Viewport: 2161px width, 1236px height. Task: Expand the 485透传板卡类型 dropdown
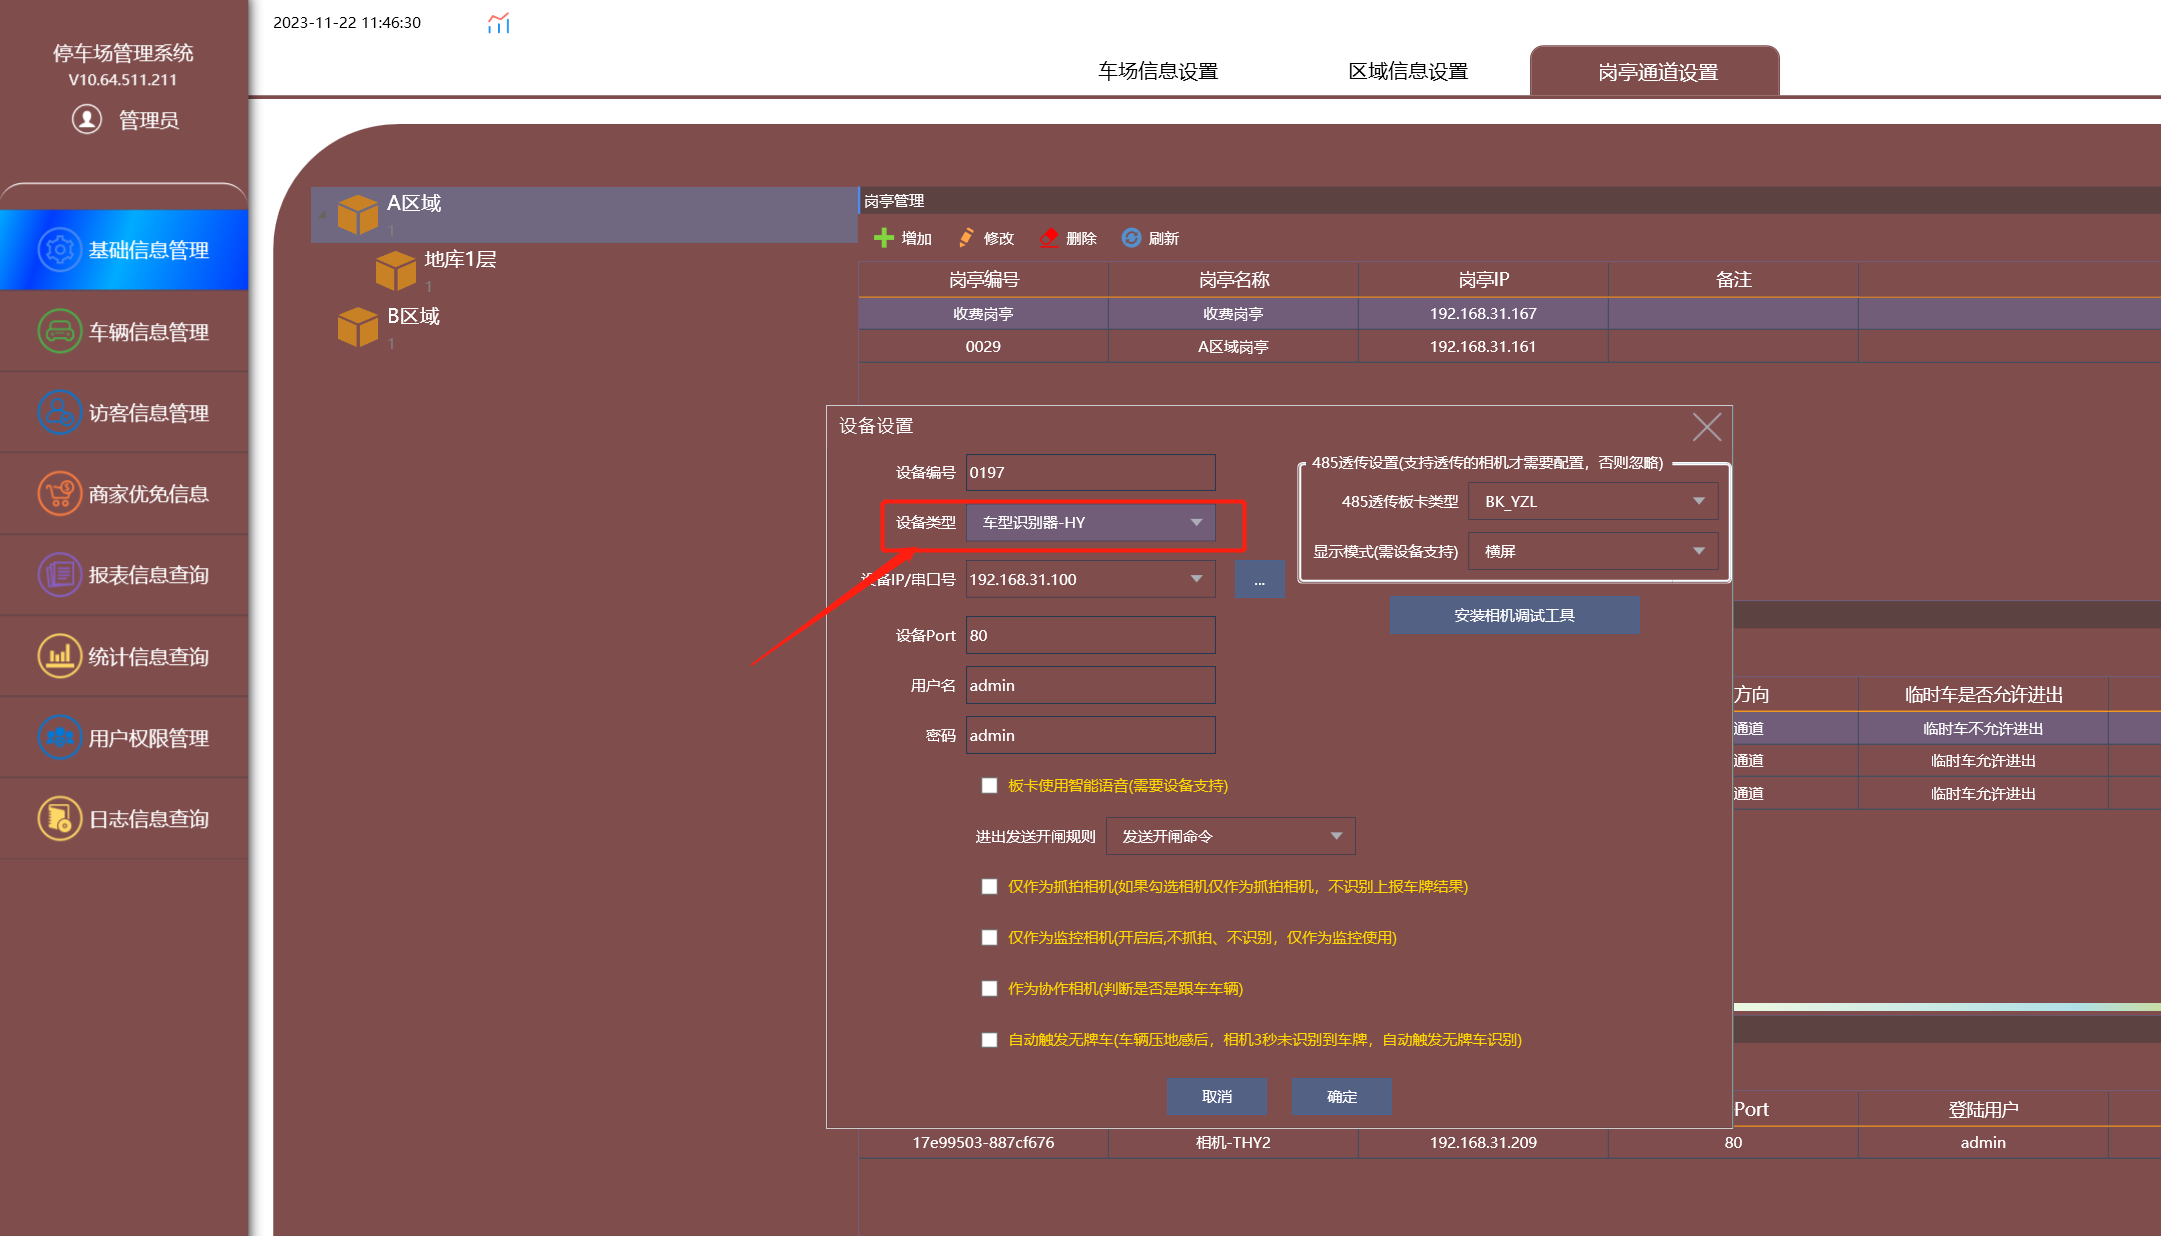[1593, 501]
